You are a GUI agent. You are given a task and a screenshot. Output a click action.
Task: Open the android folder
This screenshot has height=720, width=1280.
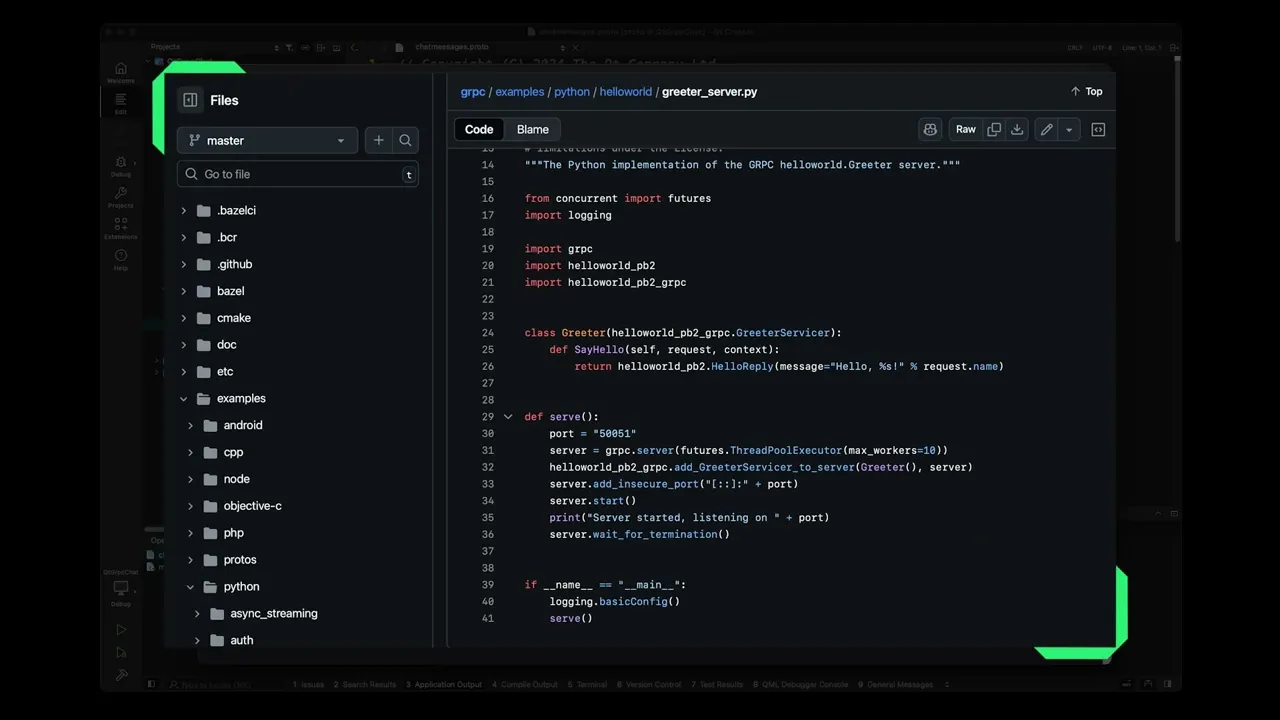pyautogui.click(x=243, y=426)
